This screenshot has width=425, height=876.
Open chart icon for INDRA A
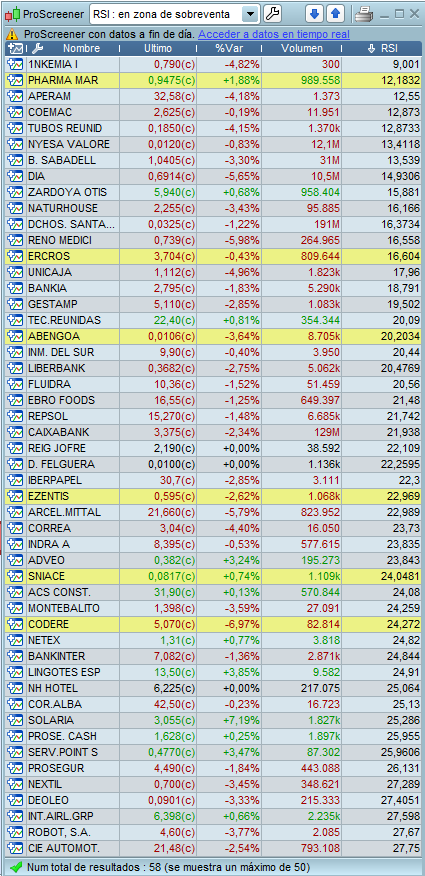pos(15,544)
